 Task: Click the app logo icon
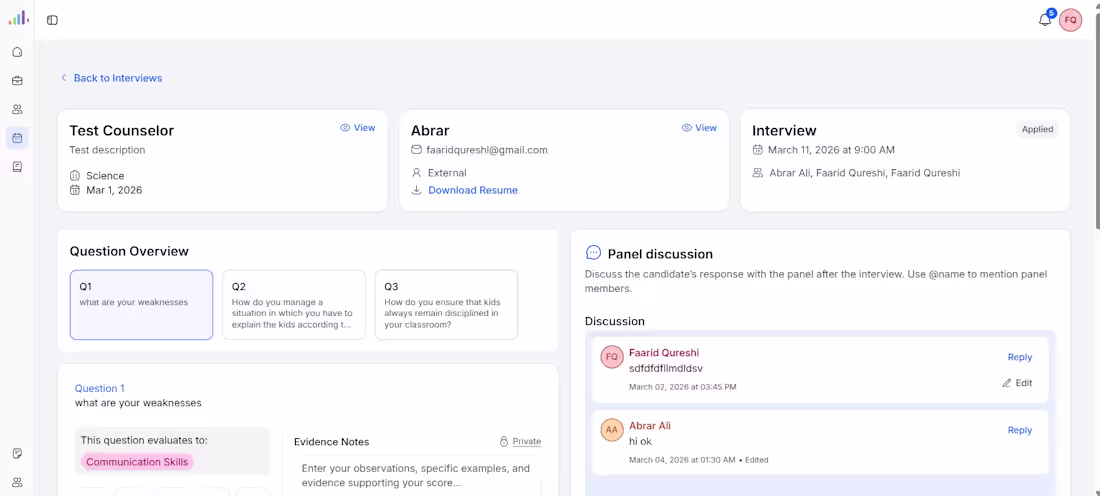pos(18,18)
